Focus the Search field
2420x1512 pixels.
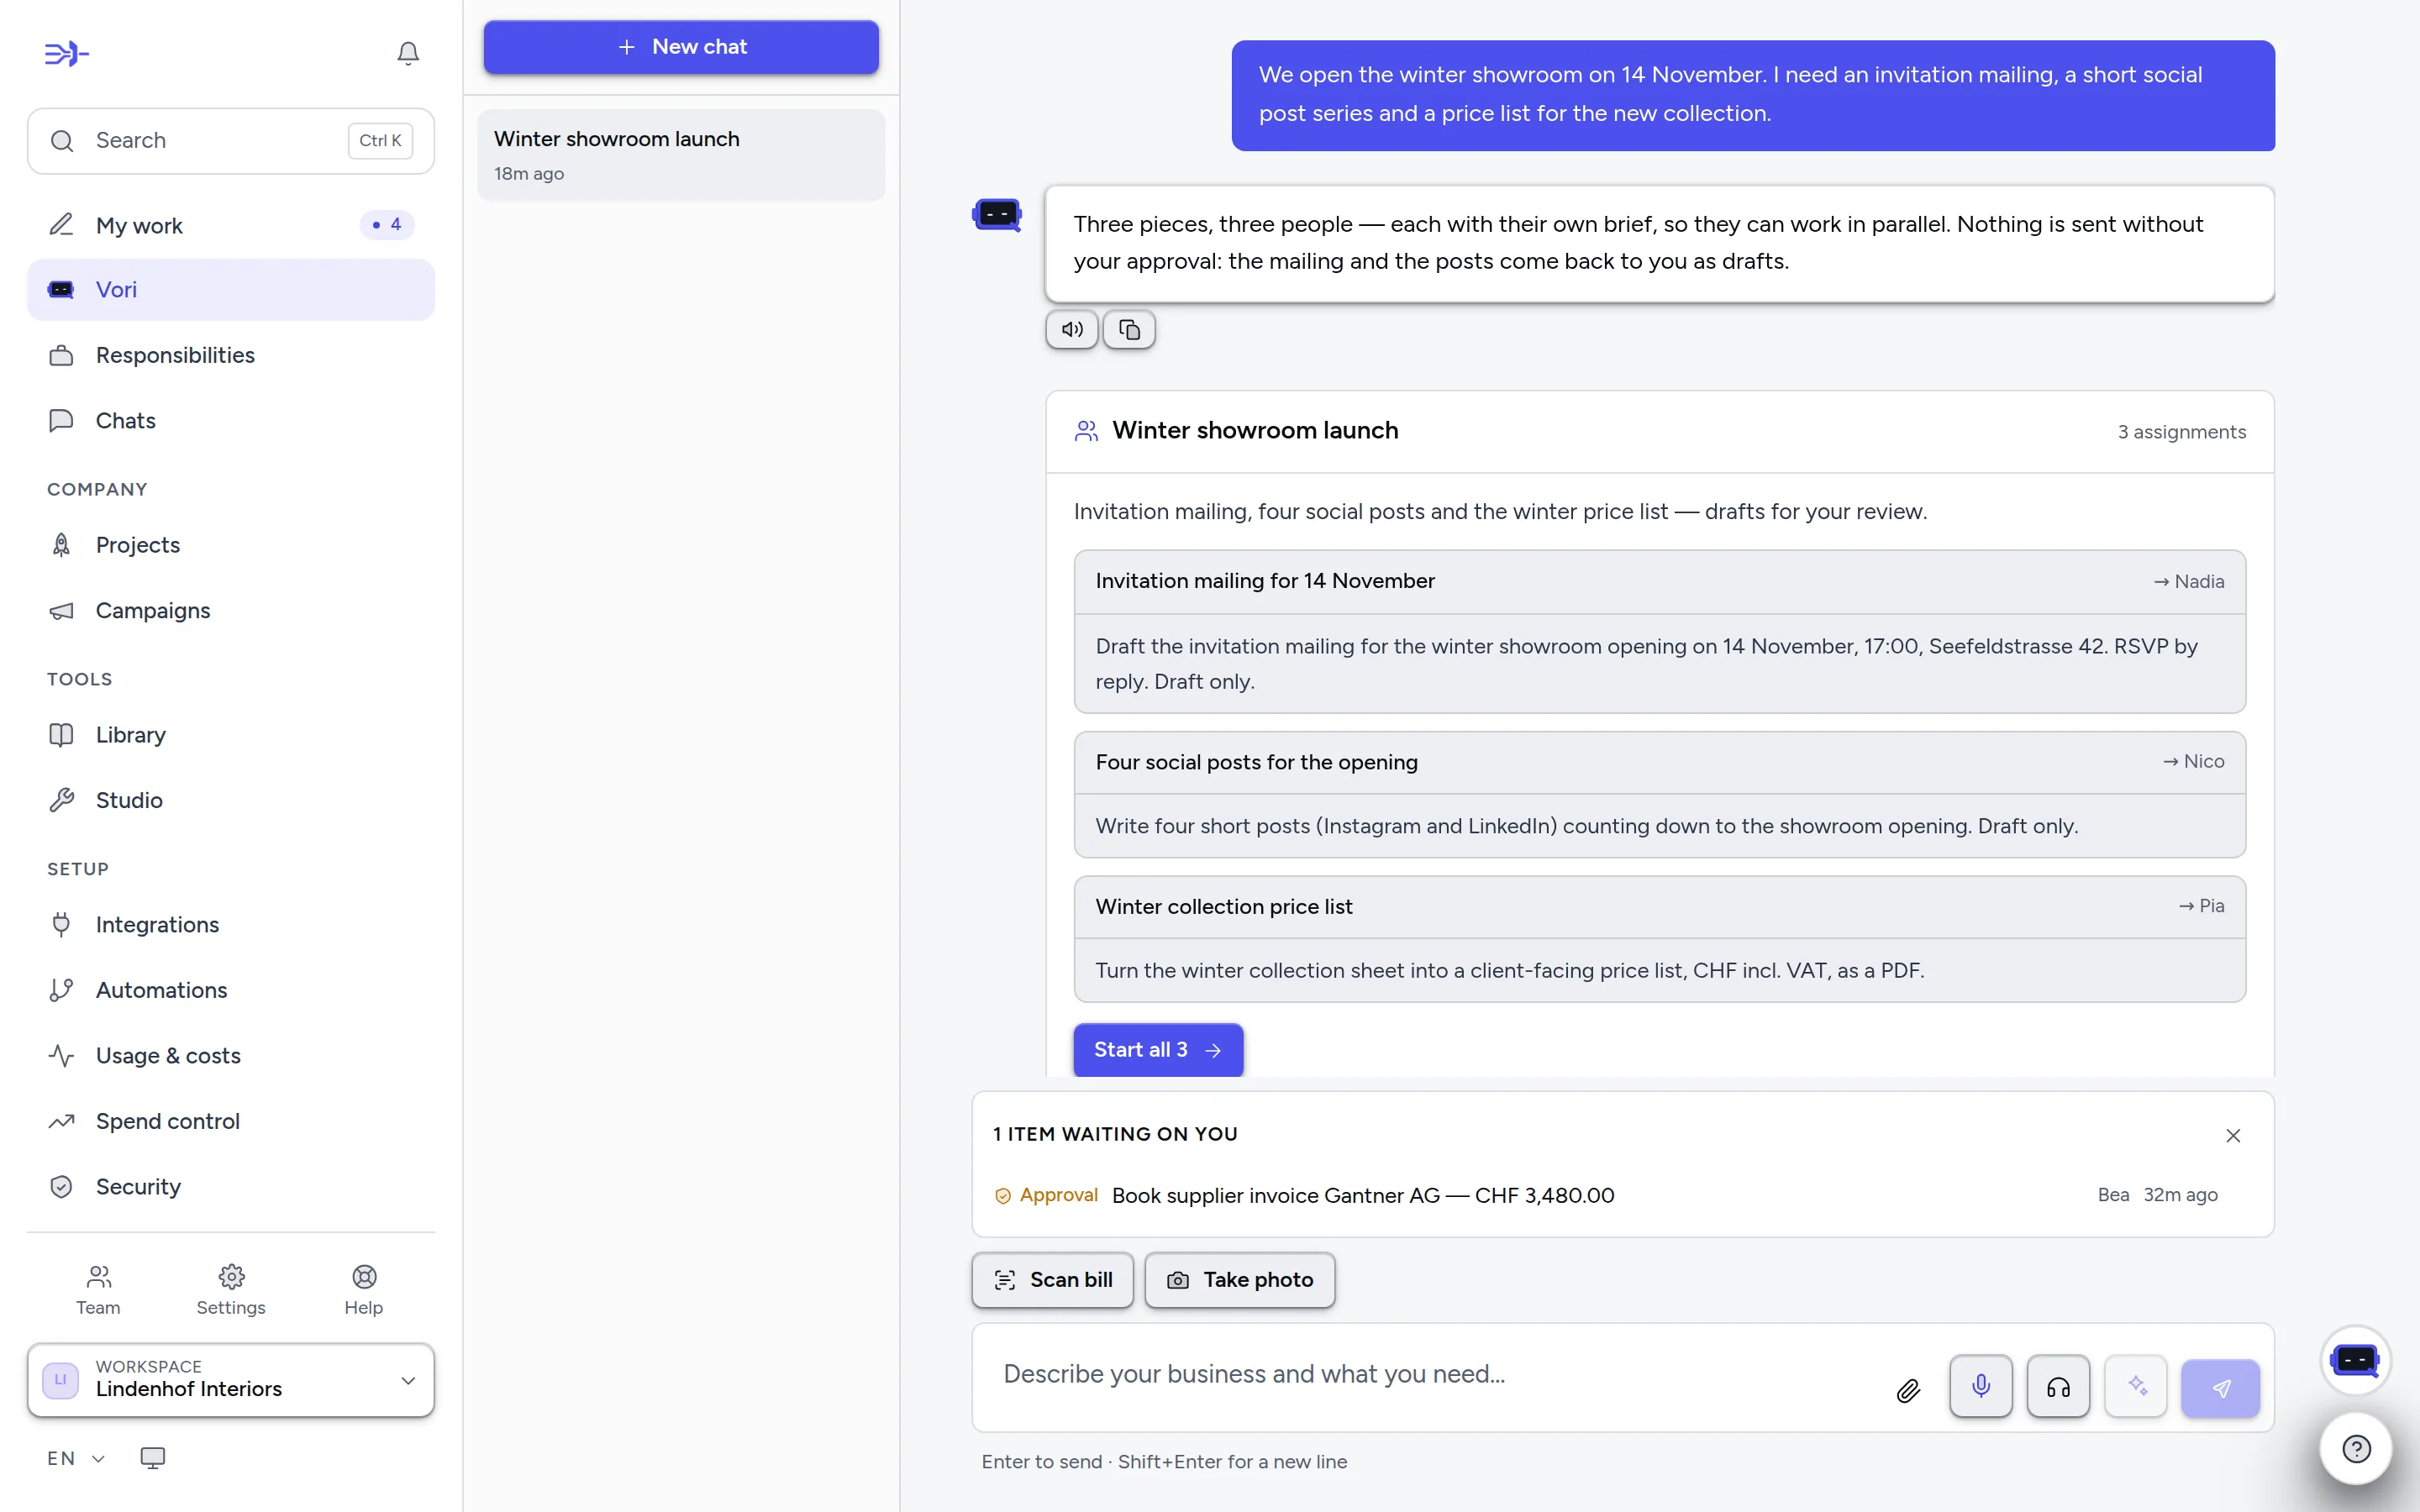click(x=231, y=141)
